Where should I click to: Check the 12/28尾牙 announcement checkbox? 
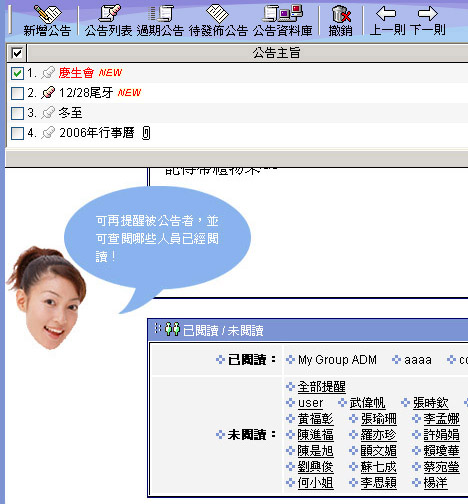17,93
